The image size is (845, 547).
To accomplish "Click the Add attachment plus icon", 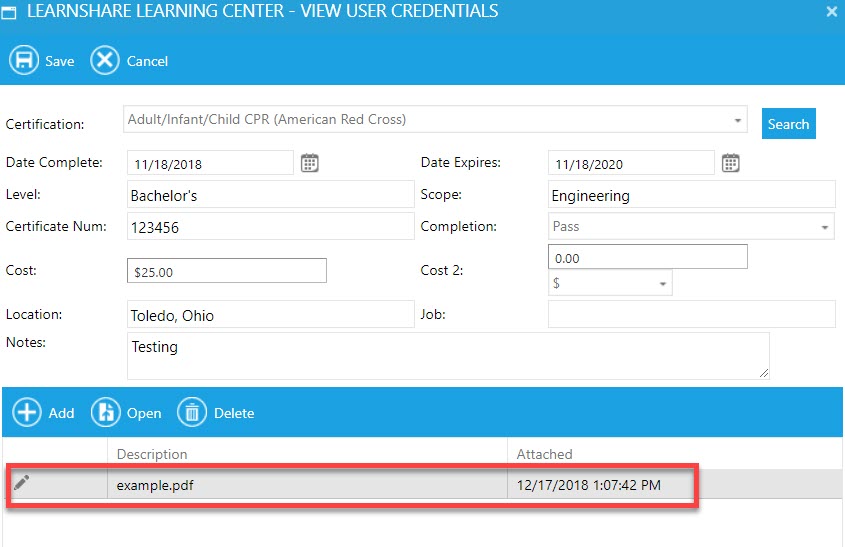I will tap(27, 413).
